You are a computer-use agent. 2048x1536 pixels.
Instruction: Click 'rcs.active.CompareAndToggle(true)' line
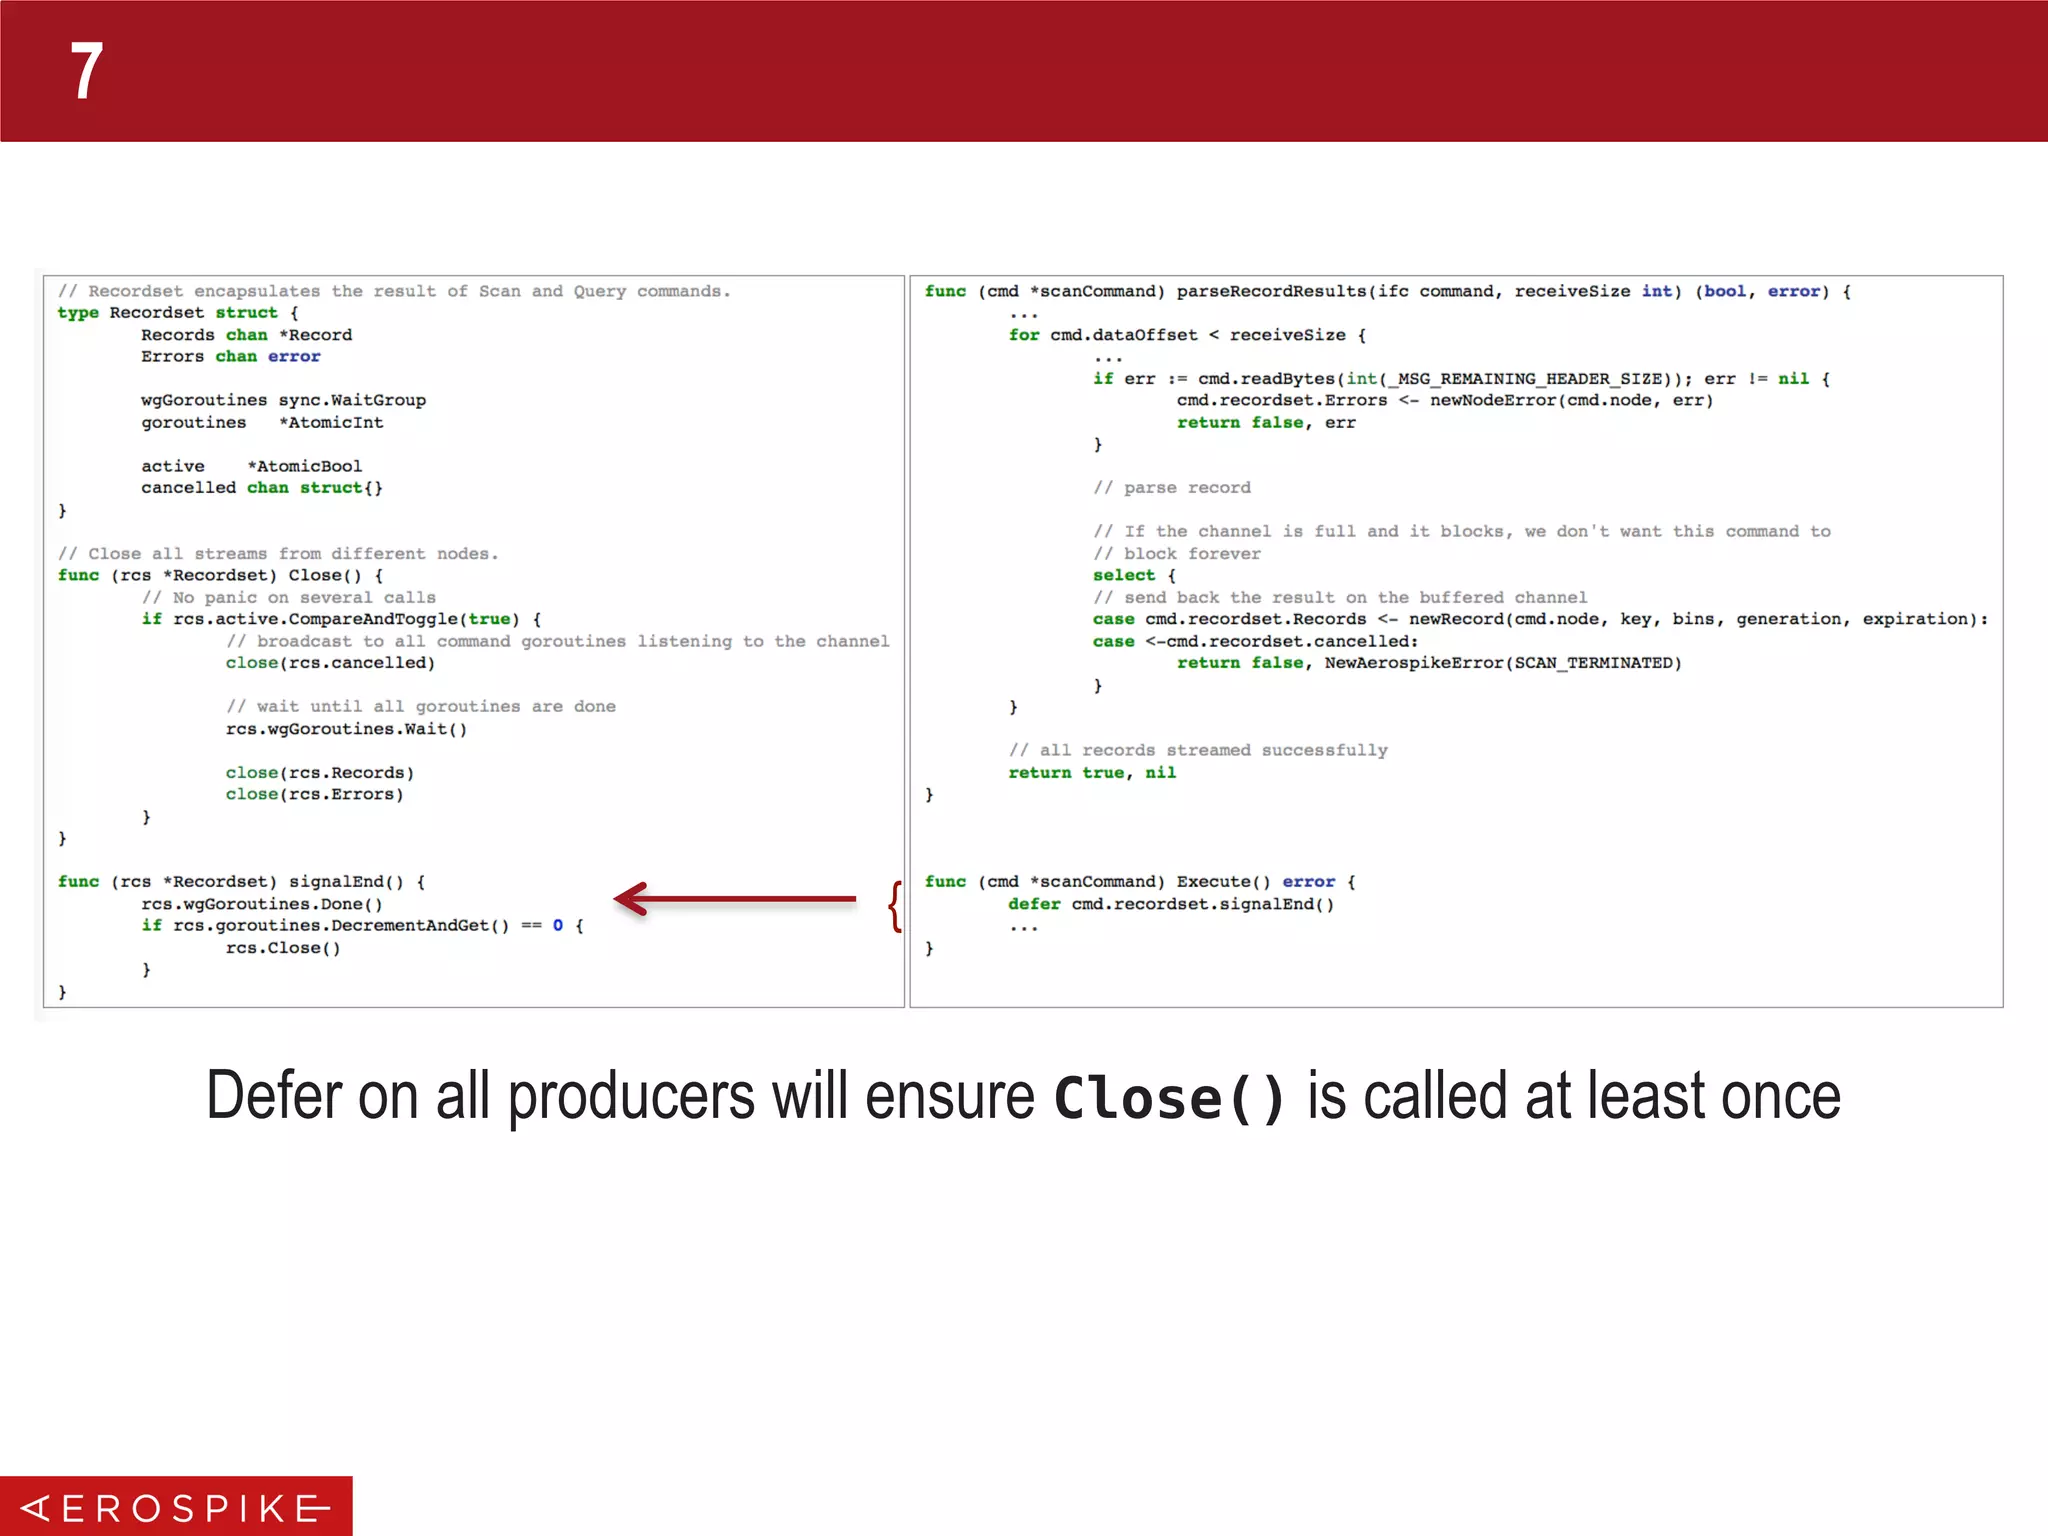coord(341,620)
